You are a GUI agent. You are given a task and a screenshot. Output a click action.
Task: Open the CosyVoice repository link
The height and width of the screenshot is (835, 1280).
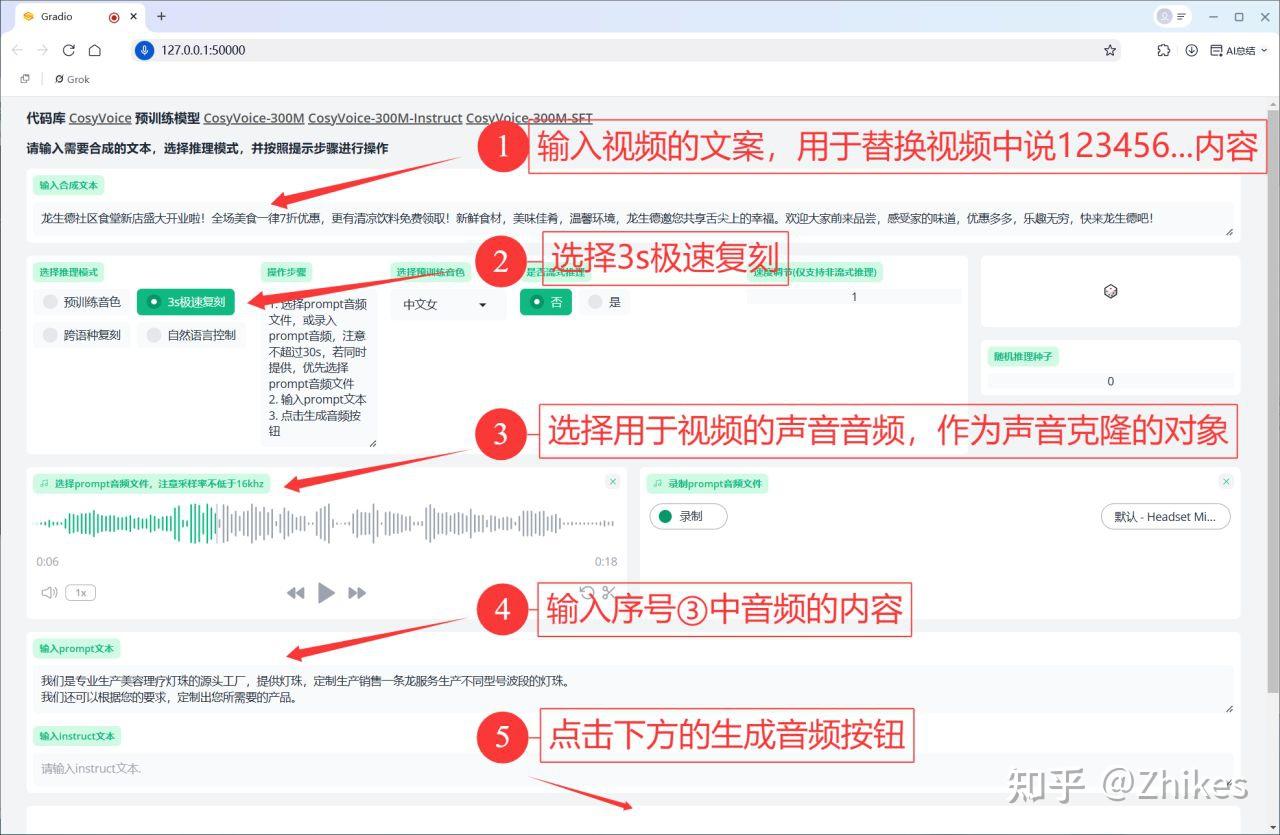(100, 118)
